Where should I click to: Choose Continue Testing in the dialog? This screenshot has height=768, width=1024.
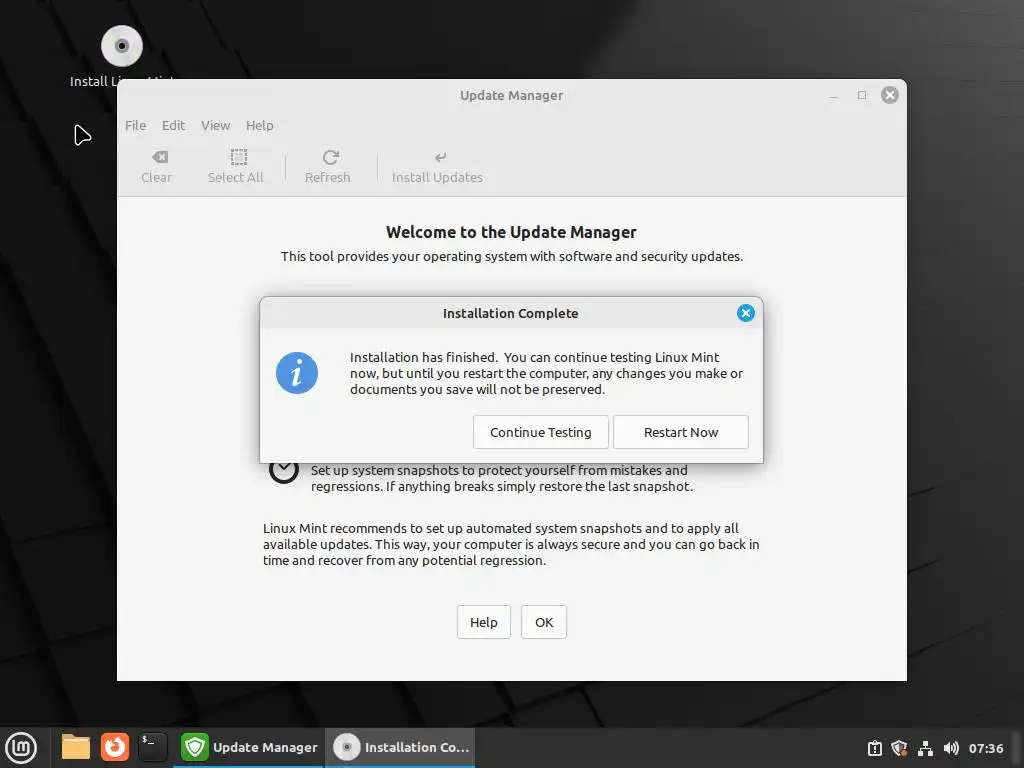pyautogui.click(x=540, y=432)
